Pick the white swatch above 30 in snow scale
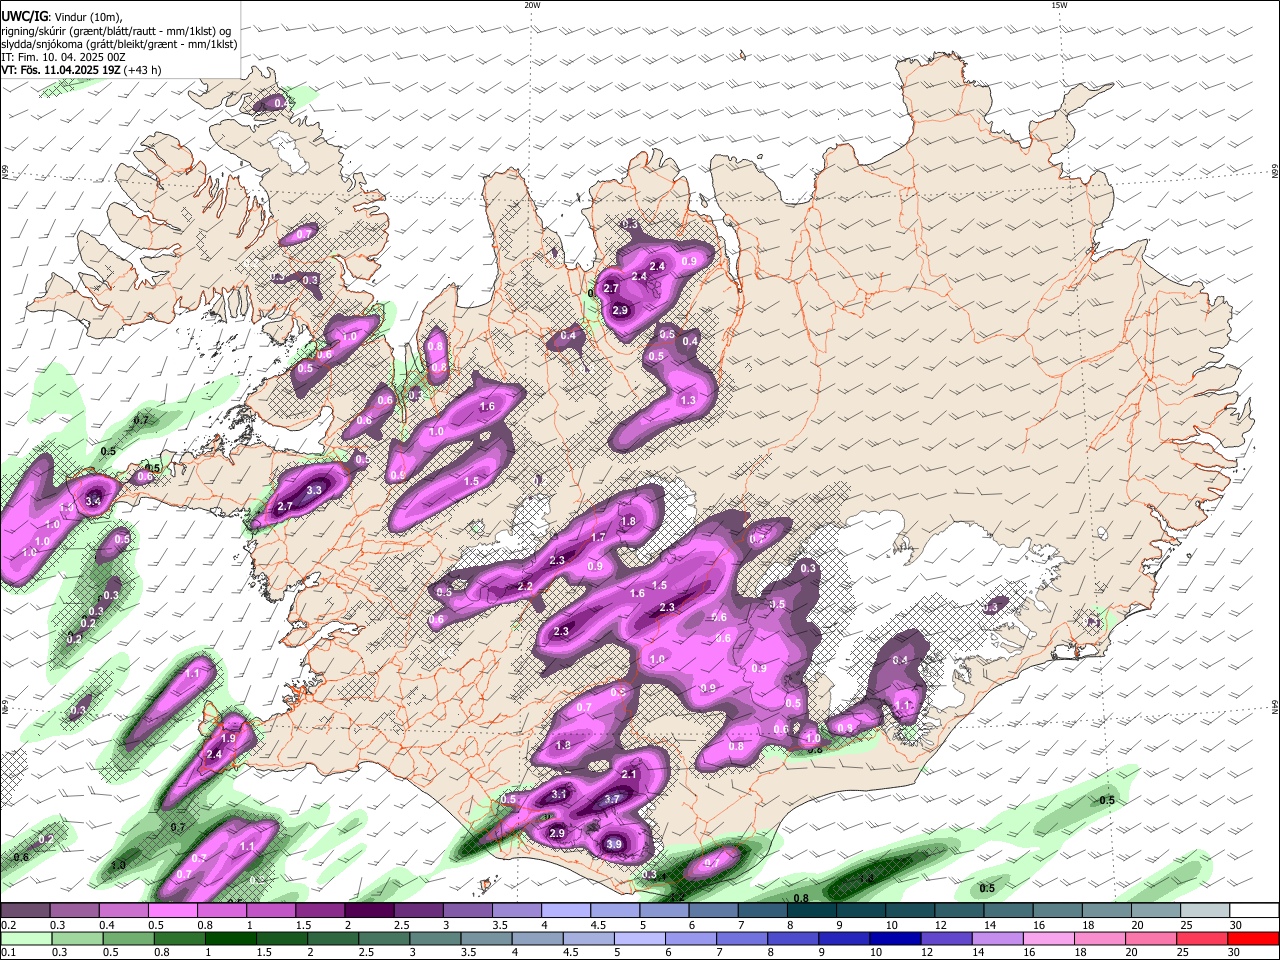 tap(1254, 910)
